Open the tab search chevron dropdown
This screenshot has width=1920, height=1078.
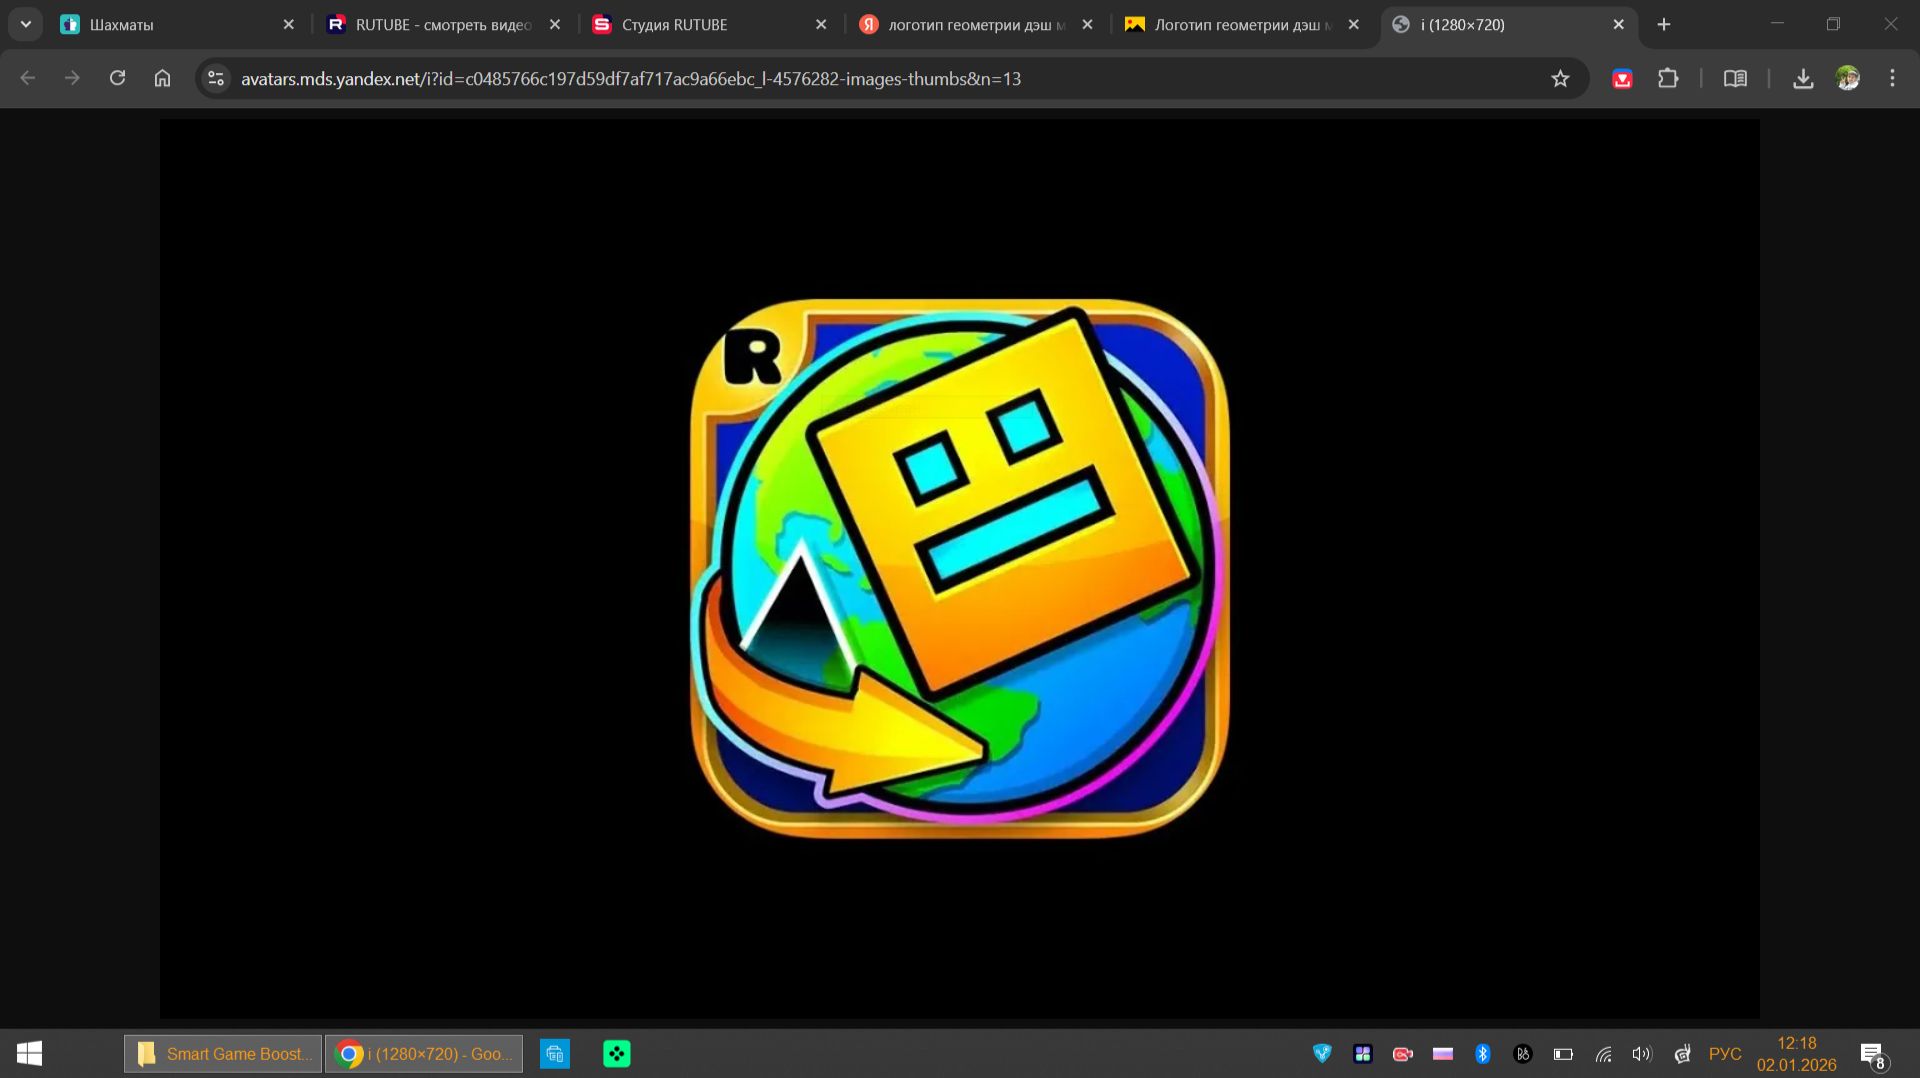[25, 24]
